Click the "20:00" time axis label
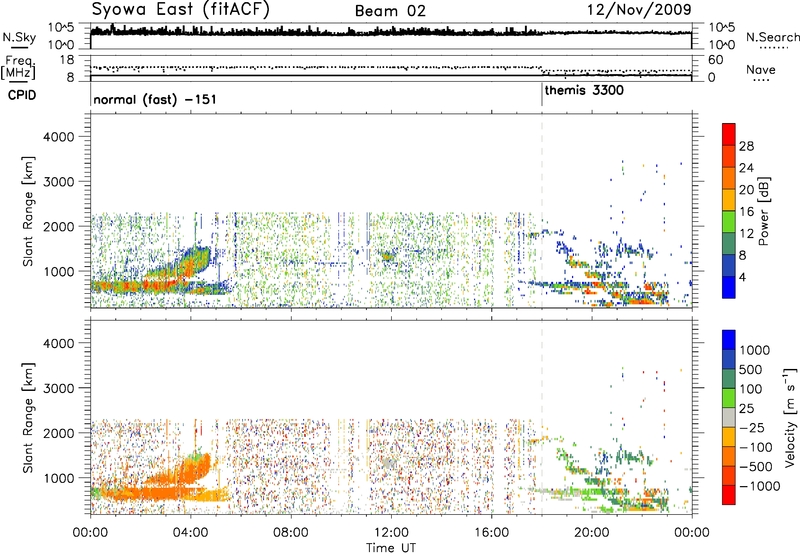The width and height of the screenshot is (800, 554). point(592,533)
